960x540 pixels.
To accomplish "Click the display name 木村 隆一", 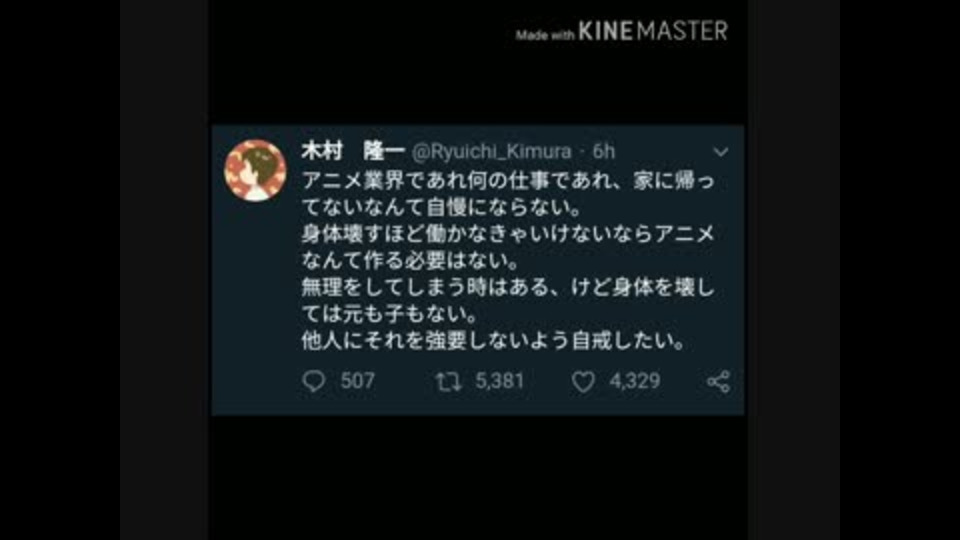I will 353,151.
